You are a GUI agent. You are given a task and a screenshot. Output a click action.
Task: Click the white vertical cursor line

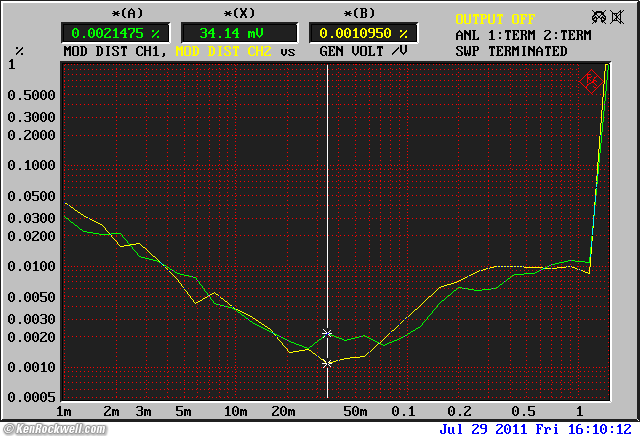(x=328, y=200)
